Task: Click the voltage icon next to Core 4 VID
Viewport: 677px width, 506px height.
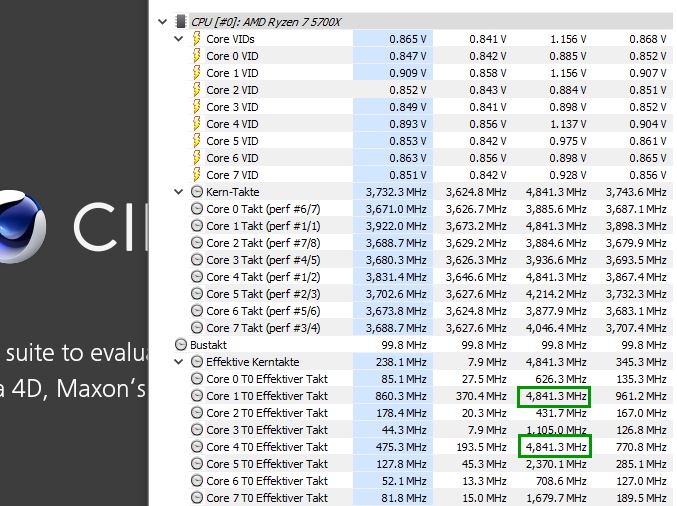Action: pos(196,124)
